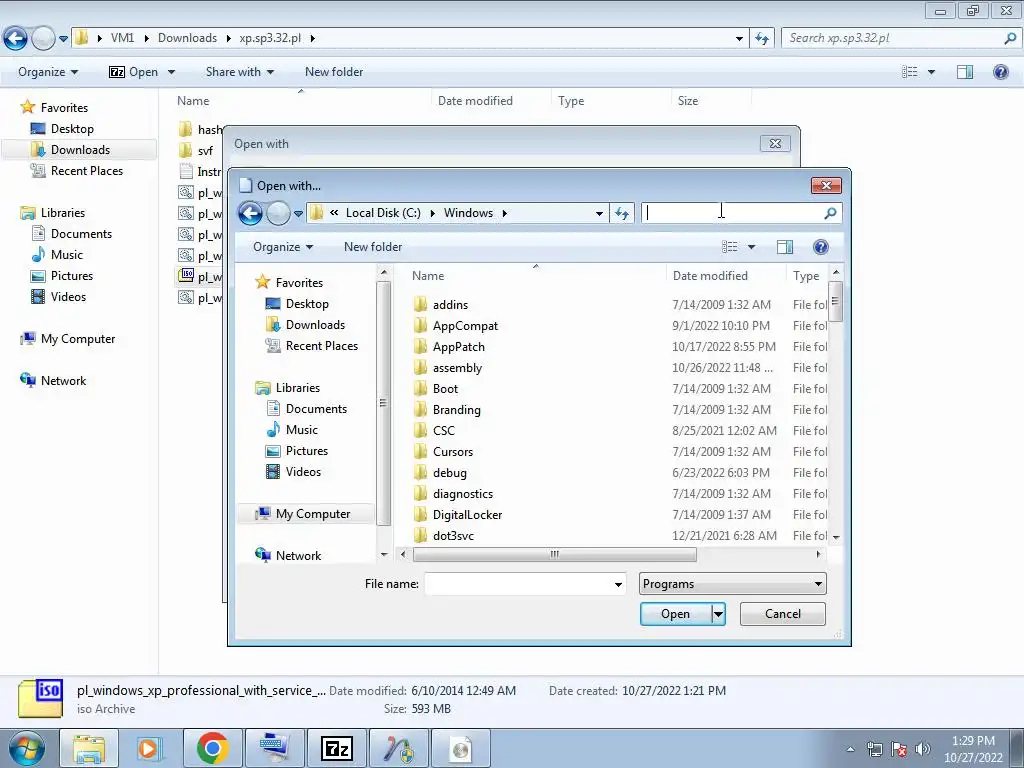The image size is (1024, 768).
Task: Select Recent Places in Explorer sidebar
Action: point(86,171)
